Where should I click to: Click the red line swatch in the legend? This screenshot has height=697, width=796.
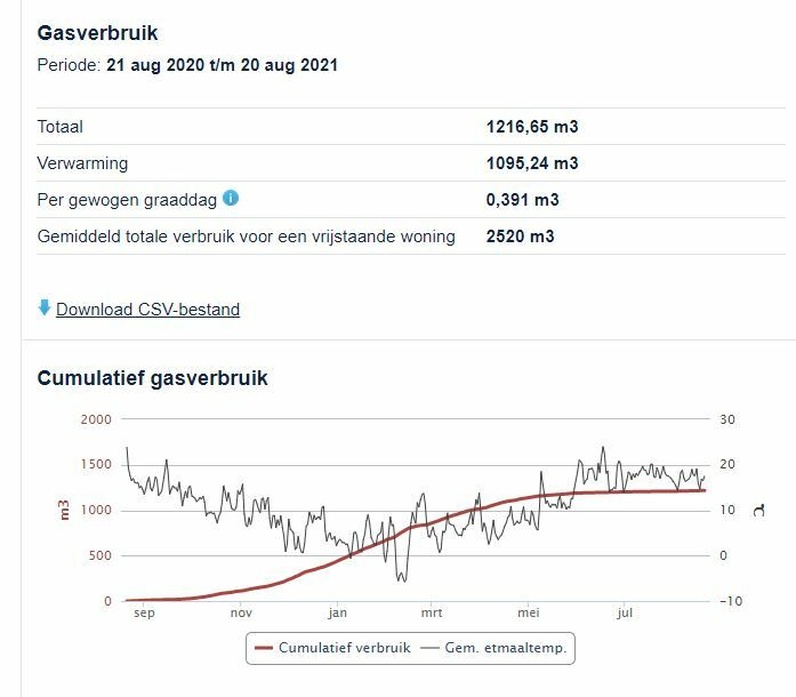(264, 648)
